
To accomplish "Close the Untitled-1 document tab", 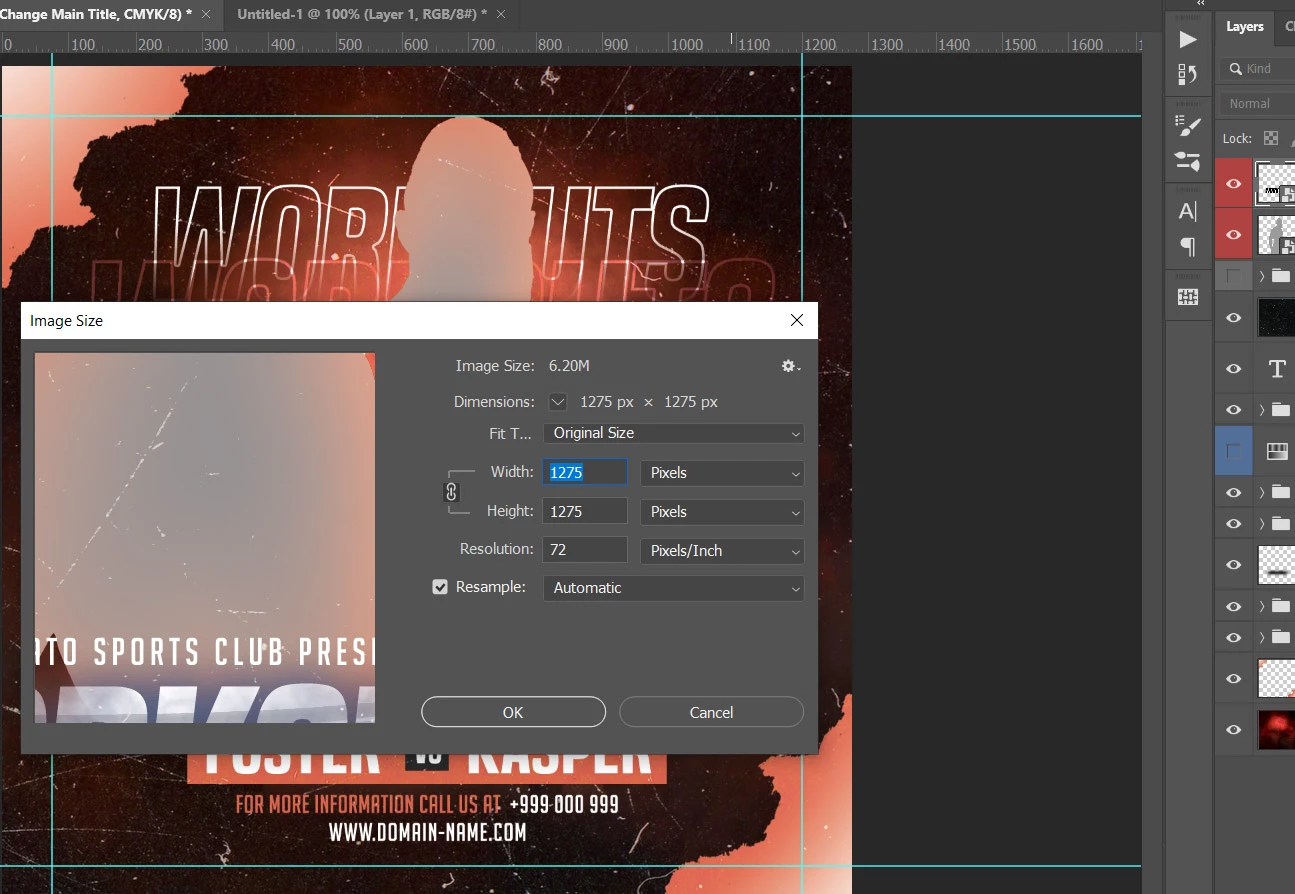I will coord(501,14).
